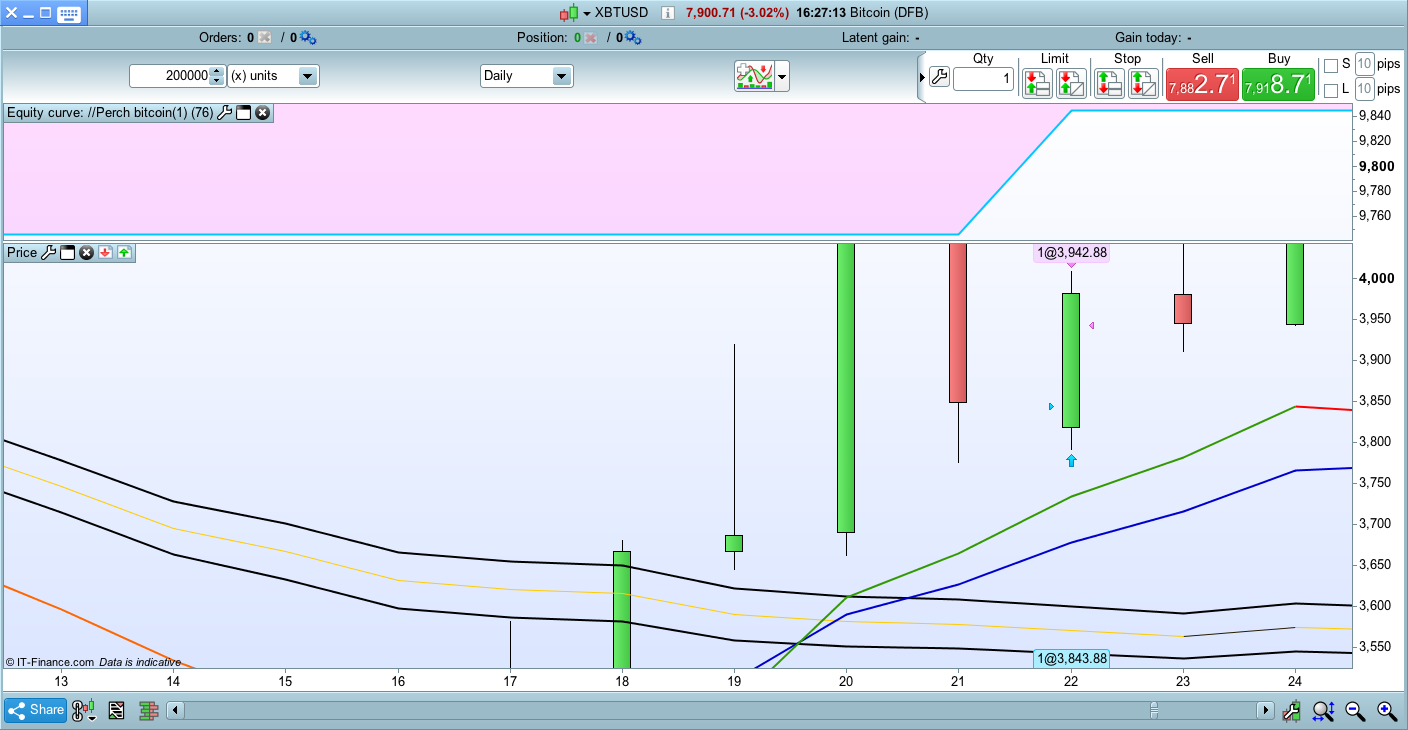Screen dimensions: 1408x730
Task: Click the horizontal scrollbar right arrow
Action: click(1265, 711)
